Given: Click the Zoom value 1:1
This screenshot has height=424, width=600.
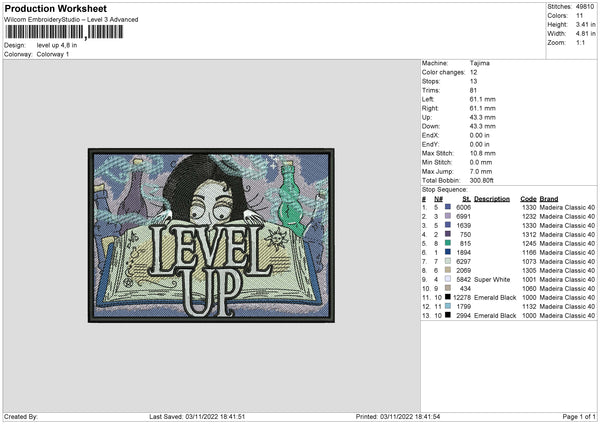Looking at the screenshot, I should click(x=580, y=42).
